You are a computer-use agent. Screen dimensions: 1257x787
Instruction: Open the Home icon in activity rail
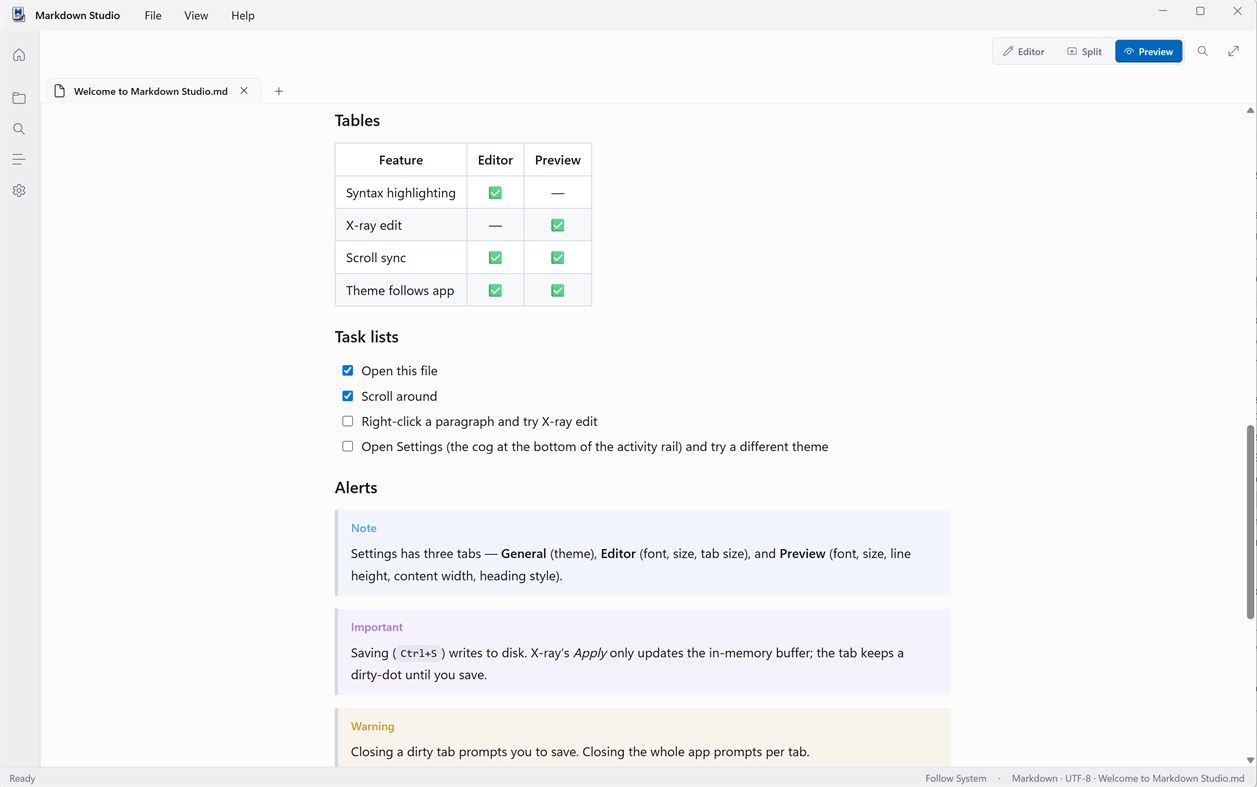coord(19,55)
